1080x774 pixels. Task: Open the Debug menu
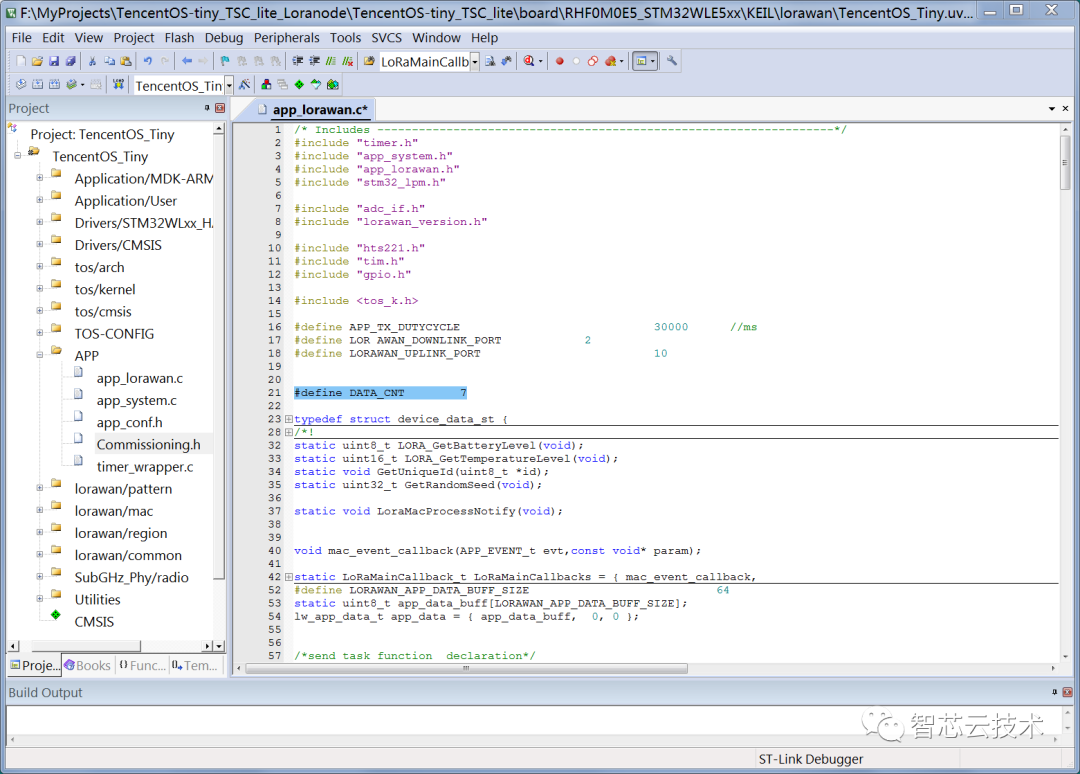(x=224, y=38)
